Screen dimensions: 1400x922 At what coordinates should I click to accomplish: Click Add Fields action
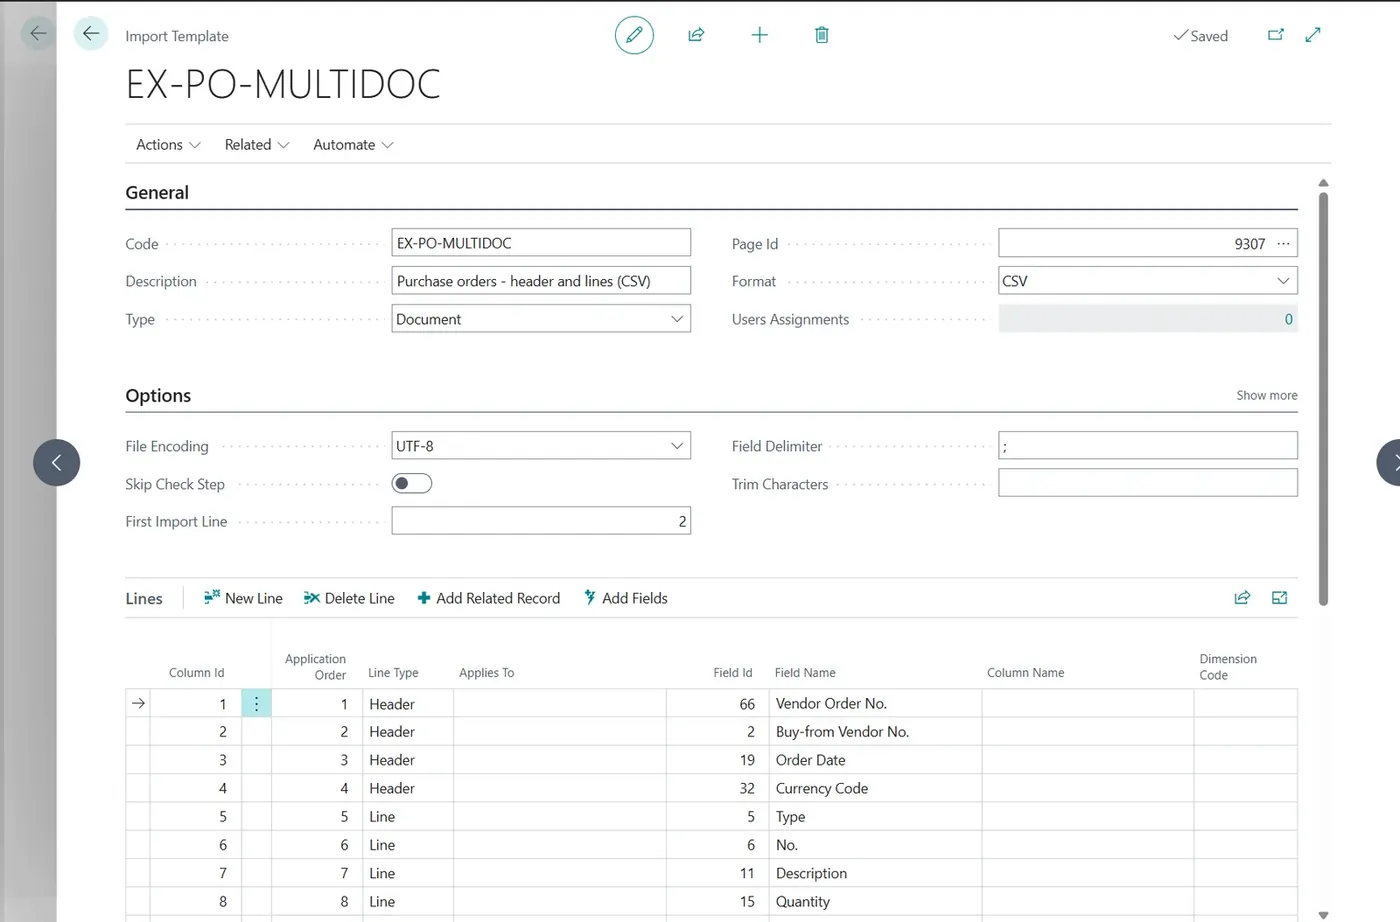tap(625, 598)
